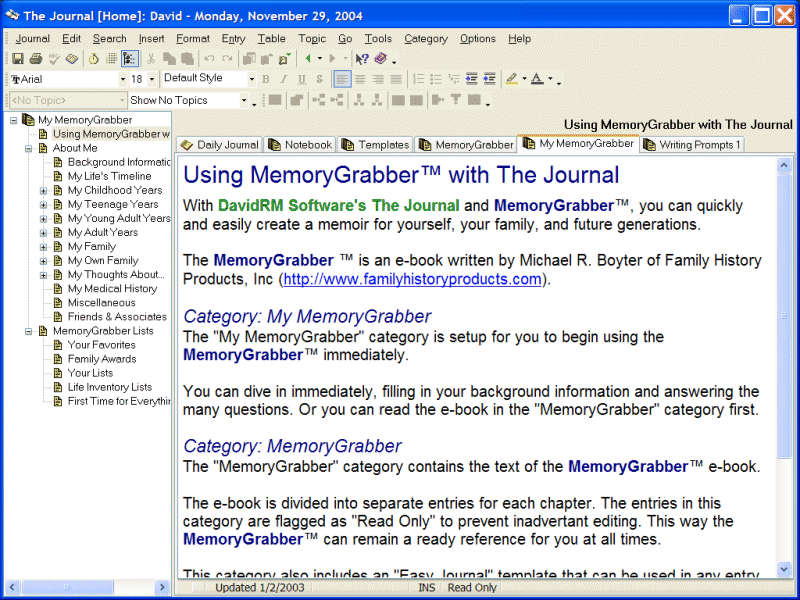Image resolution: width=800 pixels, height=600 pixels.
Task: Toggle left text alignment
Action: pyautogui.click(x=342, y=79)
